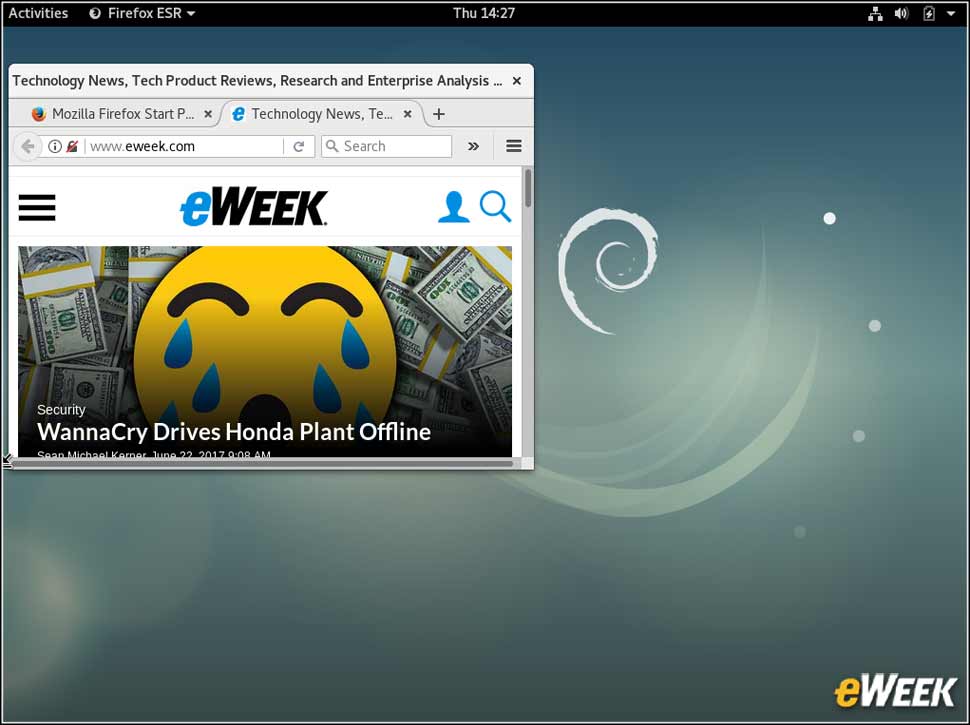Click the wired network status icon

tap(875, 14)
